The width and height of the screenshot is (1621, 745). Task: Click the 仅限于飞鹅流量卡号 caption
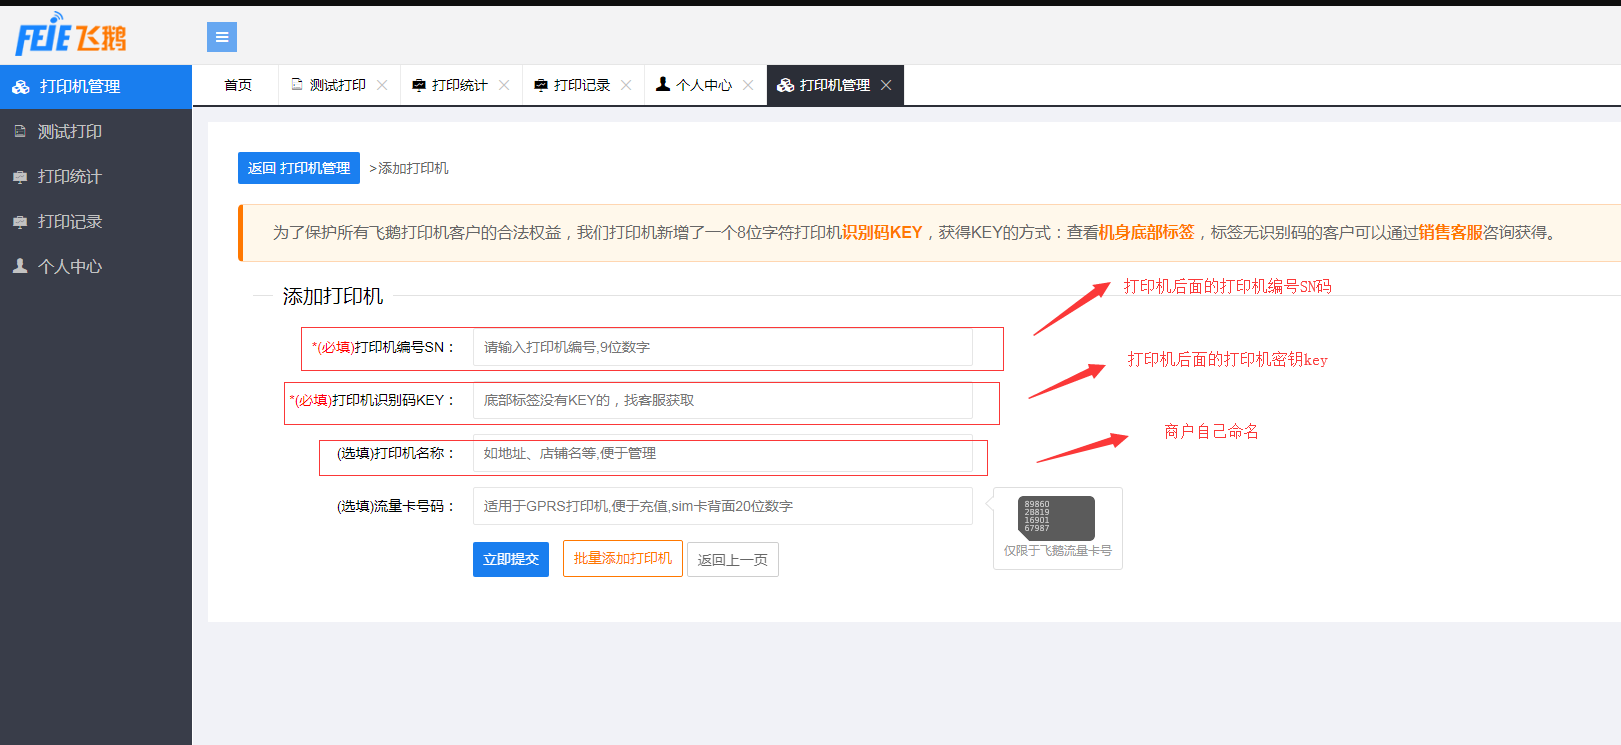(x=1058, y=551)
